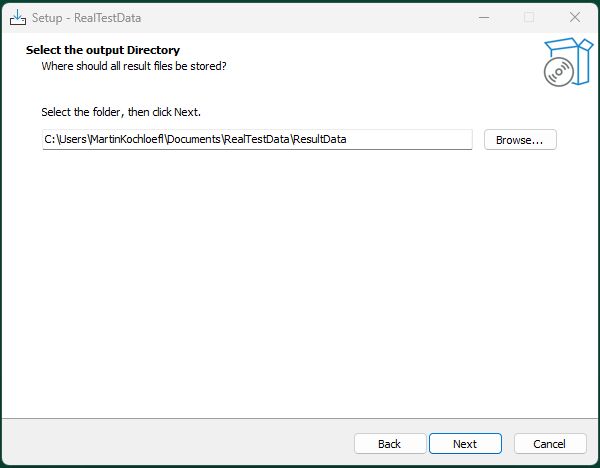Close the RealTestData setup dialog
This screenshot has width=600, height=468.
[x=575, y=18]
